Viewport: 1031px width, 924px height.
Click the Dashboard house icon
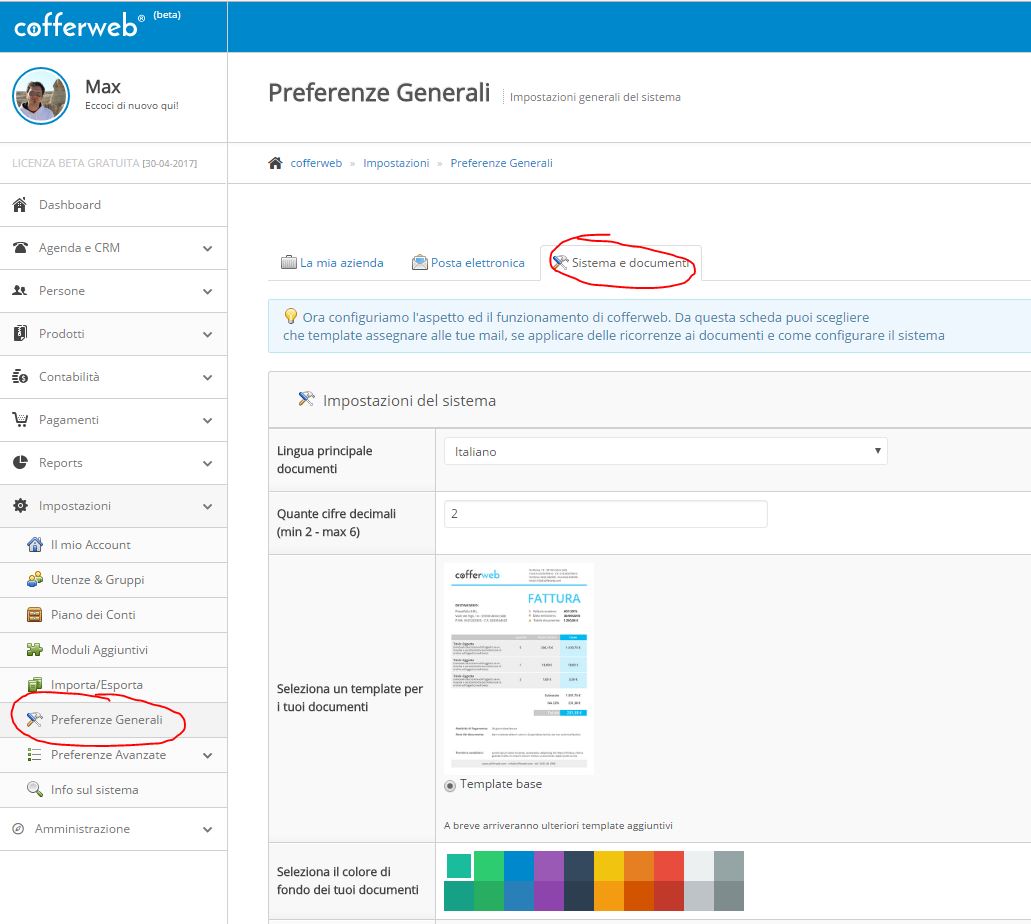[20, 205]
